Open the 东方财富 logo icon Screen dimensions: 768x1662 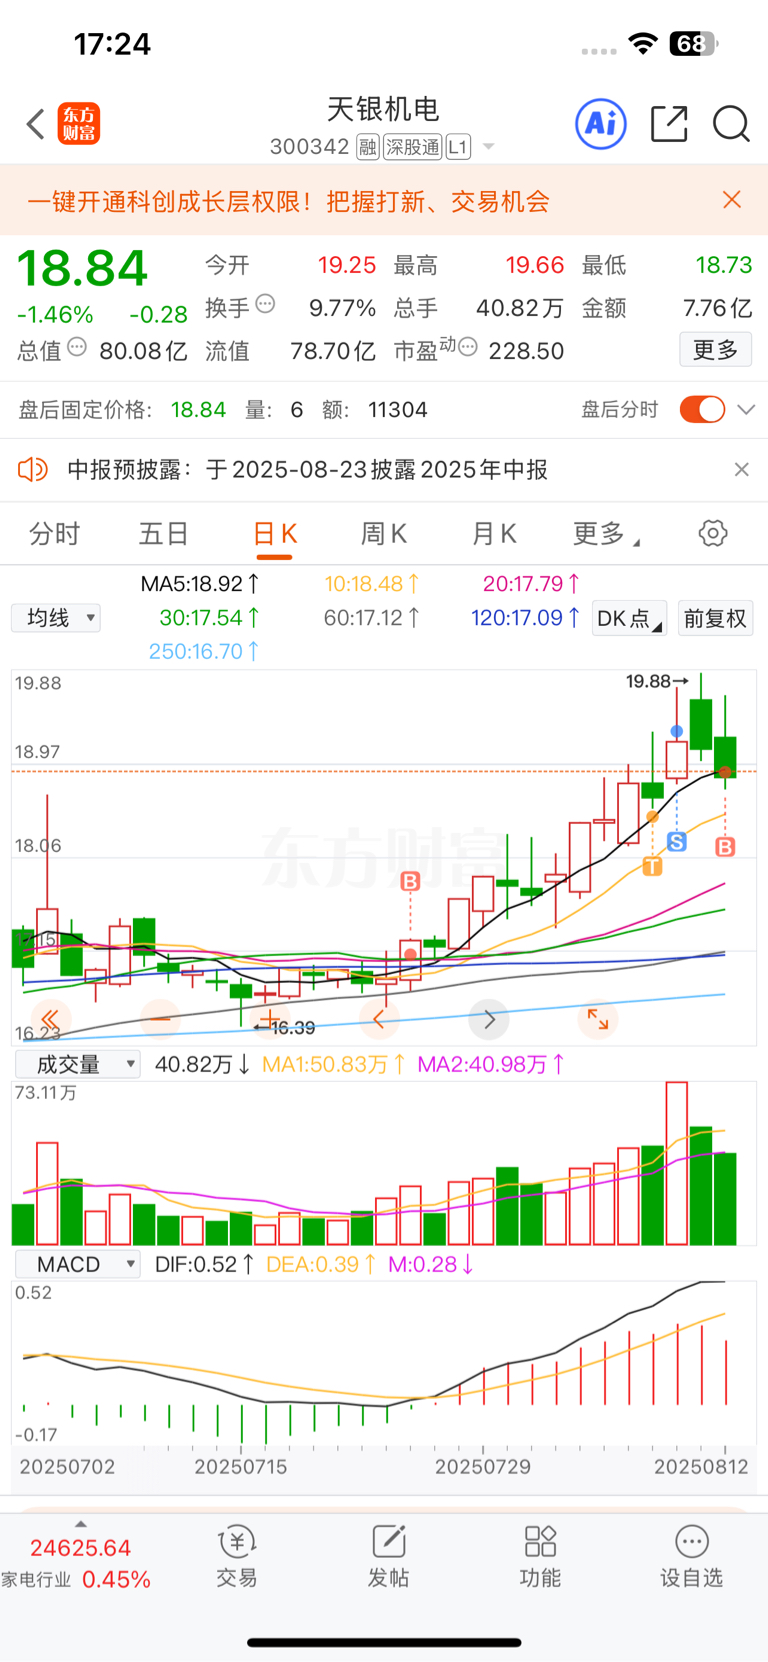[79, 124]
